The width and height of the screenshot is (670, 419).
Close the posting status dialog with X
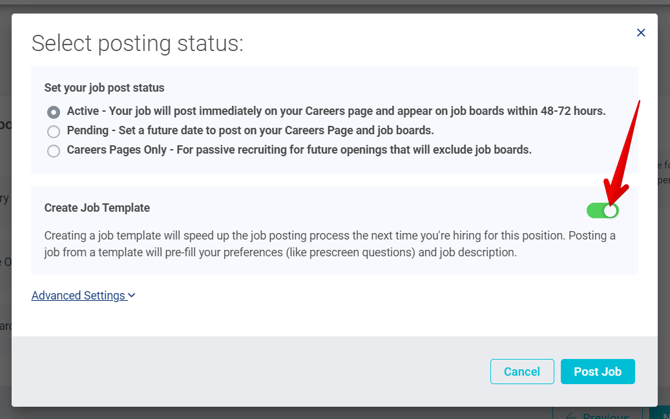(641, 33)
